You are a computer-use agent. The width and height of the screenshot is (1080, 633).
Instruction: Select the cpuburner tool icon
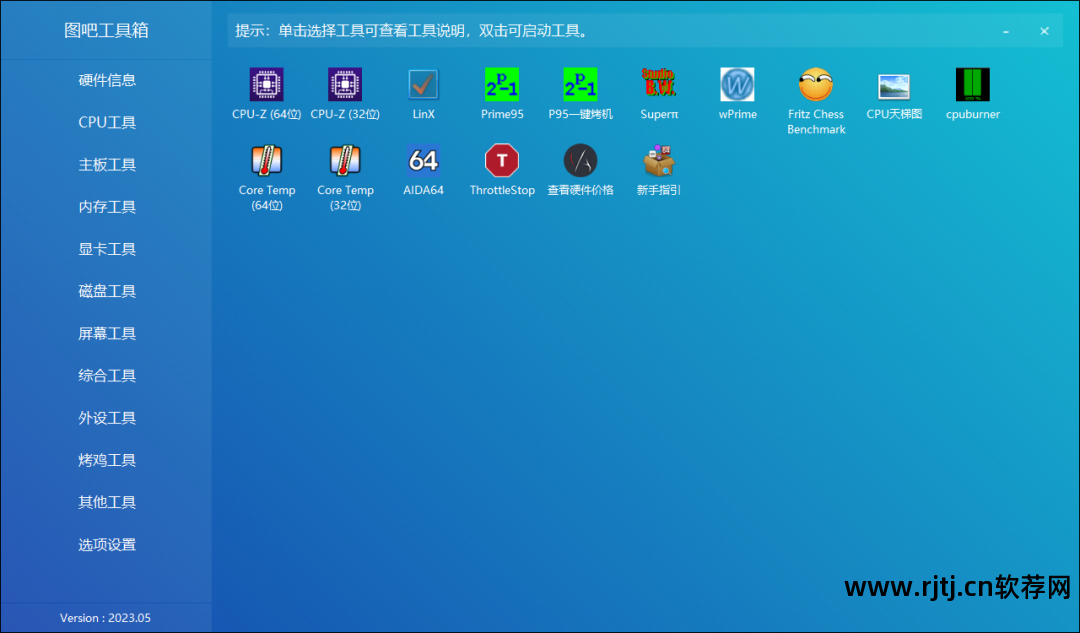[x=972, y=85]
